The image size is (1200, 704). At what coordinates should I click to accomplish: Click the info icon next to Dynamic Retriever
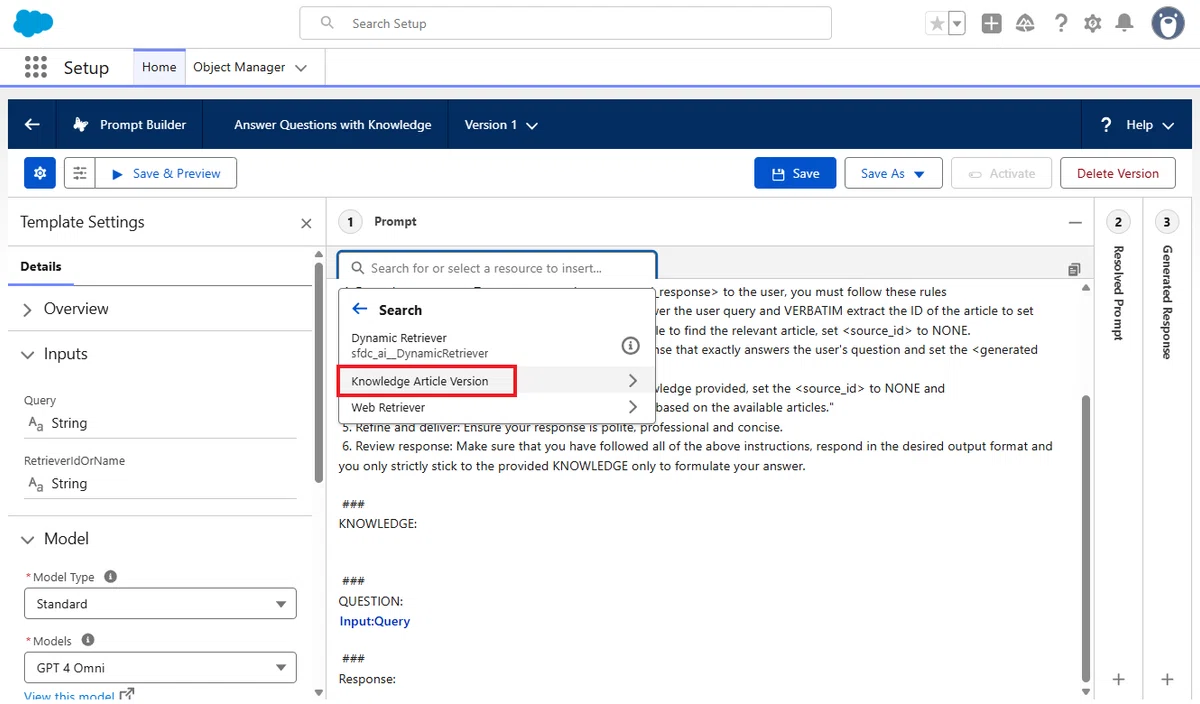[630, 346]
